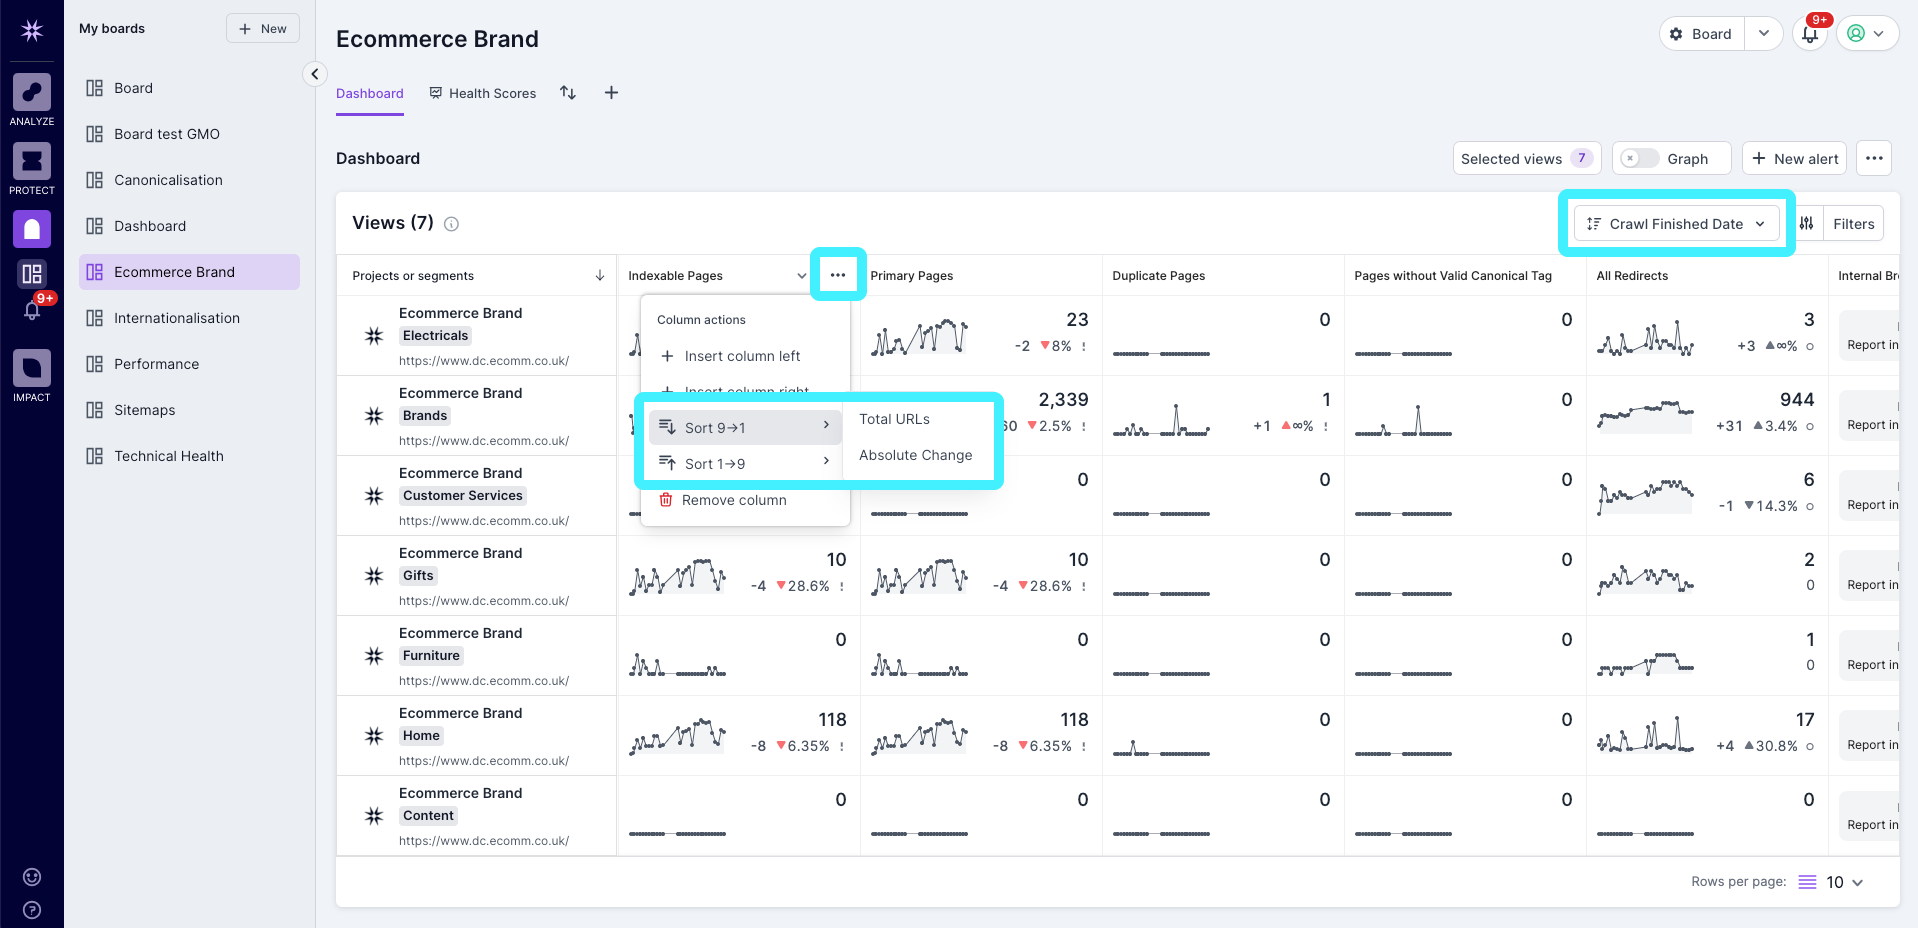Click the Brands segment trend sparkline under All Redirects

click(1645, 412)
